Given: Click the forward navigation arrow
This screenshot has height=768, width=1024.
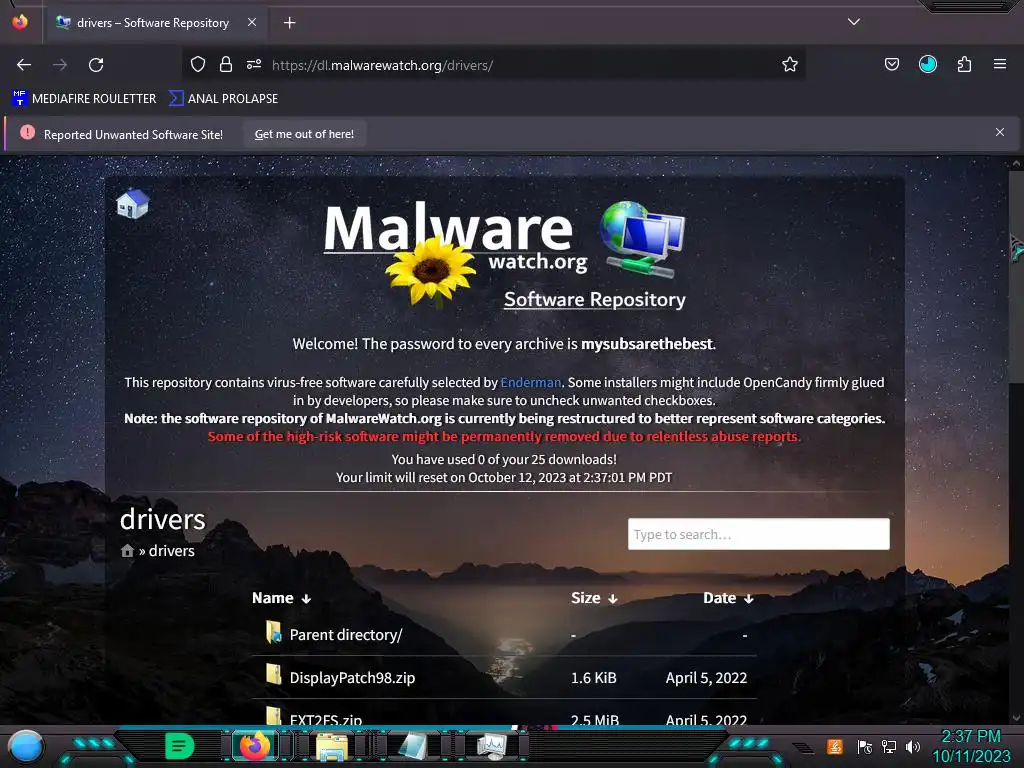Looking at the screenshot, I should coord(60,65).
